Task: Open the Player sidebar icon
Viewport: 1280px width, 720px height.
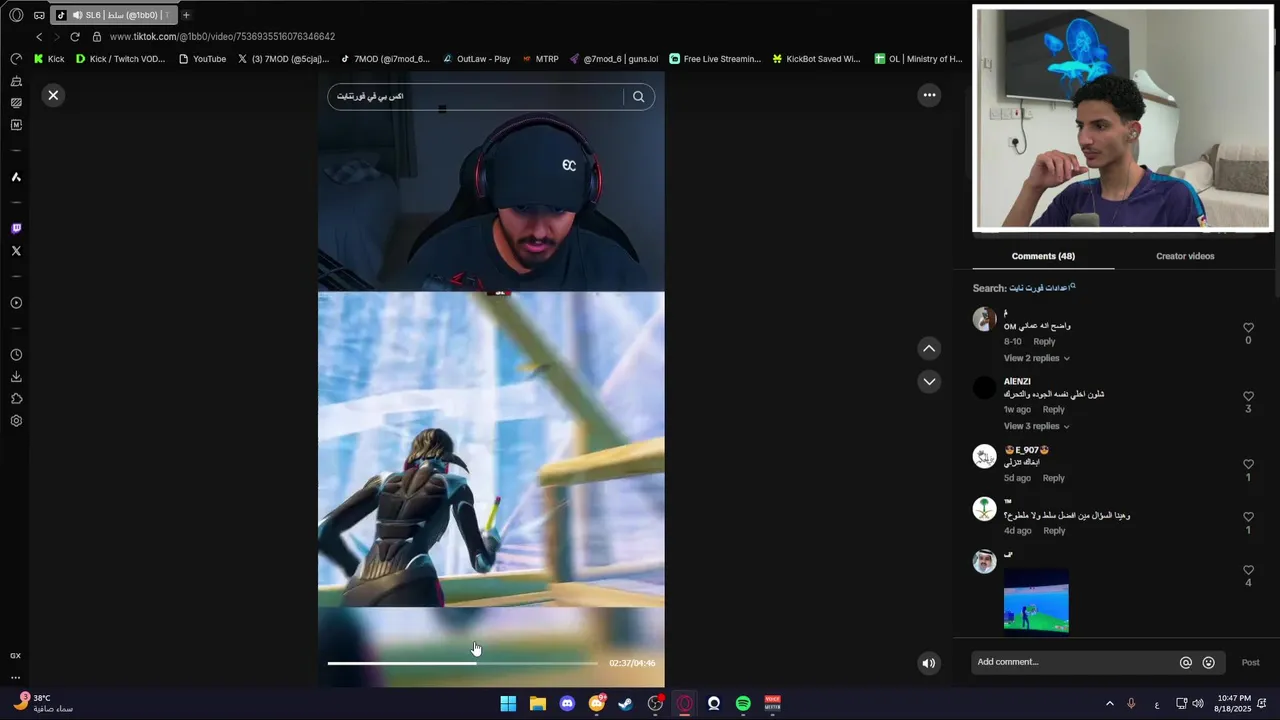Action: pos(16,303)
